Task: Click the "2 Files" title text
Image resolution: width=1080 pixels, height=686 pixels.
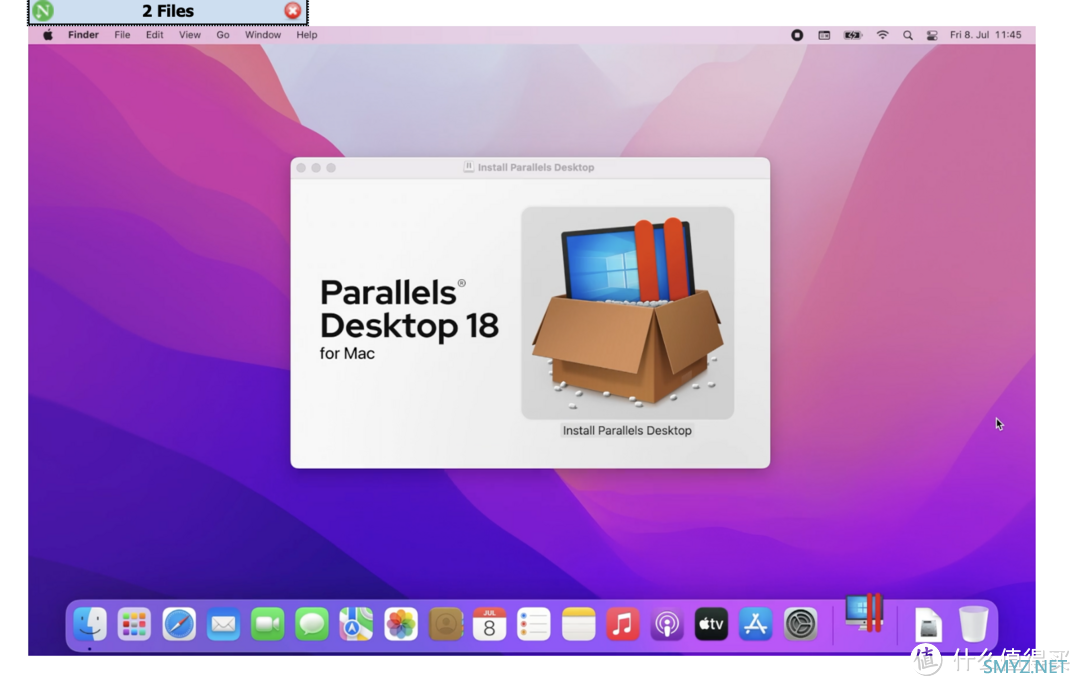Action: click(x=168, y=11)
